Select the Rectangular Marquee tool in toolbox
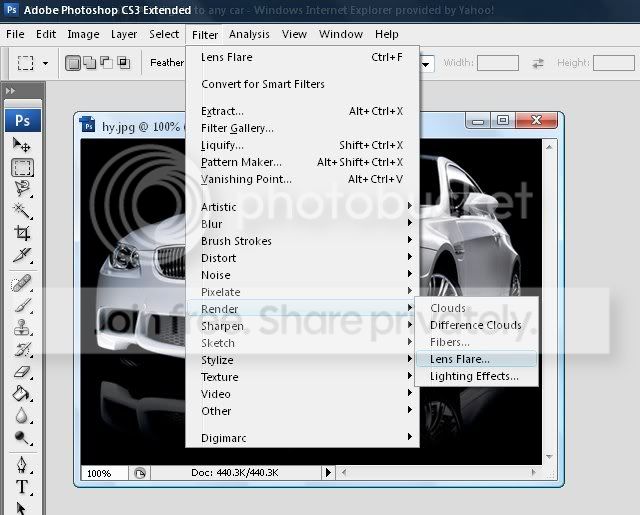 click(x=22, y=168)
